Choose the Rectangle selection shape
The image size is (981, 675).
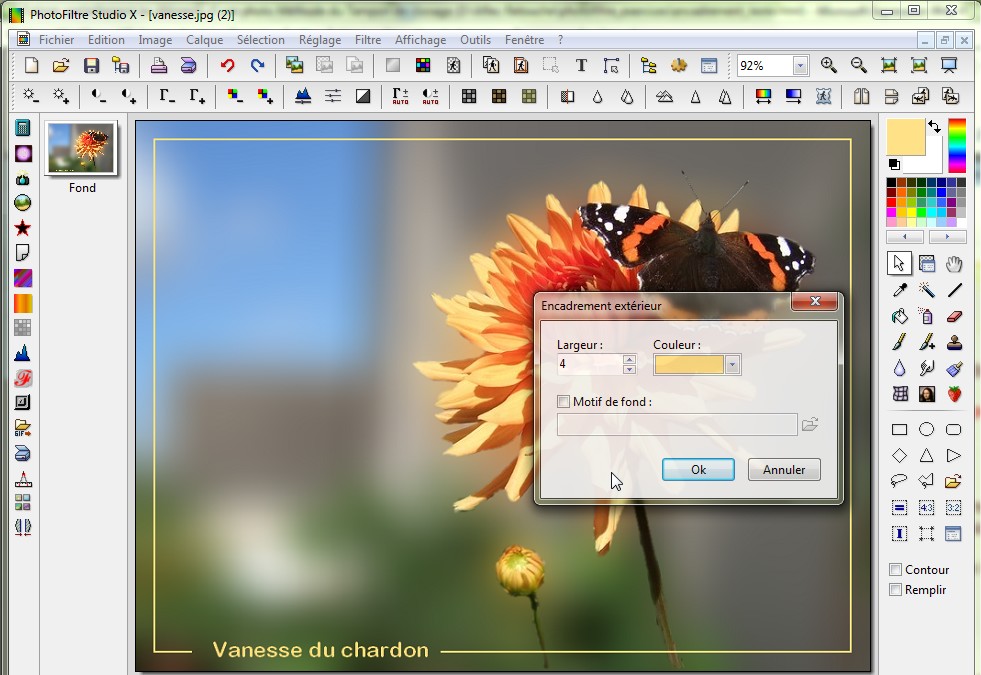click(900, 429)
